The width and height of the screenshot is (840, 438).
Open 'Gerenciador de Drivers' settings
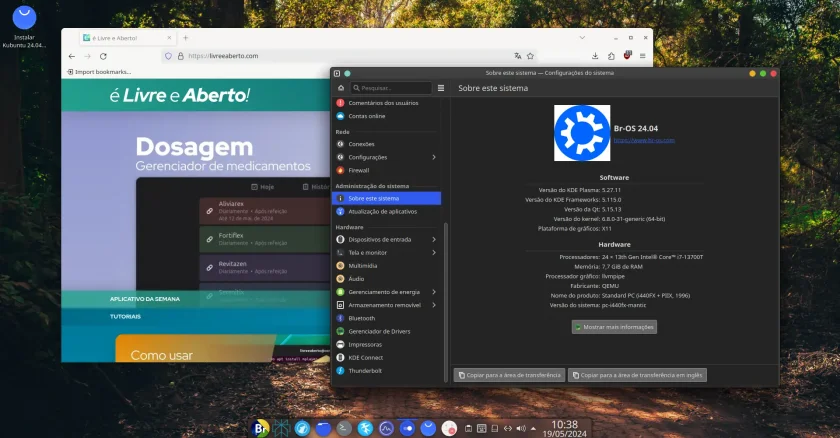(x=386, y=331)
